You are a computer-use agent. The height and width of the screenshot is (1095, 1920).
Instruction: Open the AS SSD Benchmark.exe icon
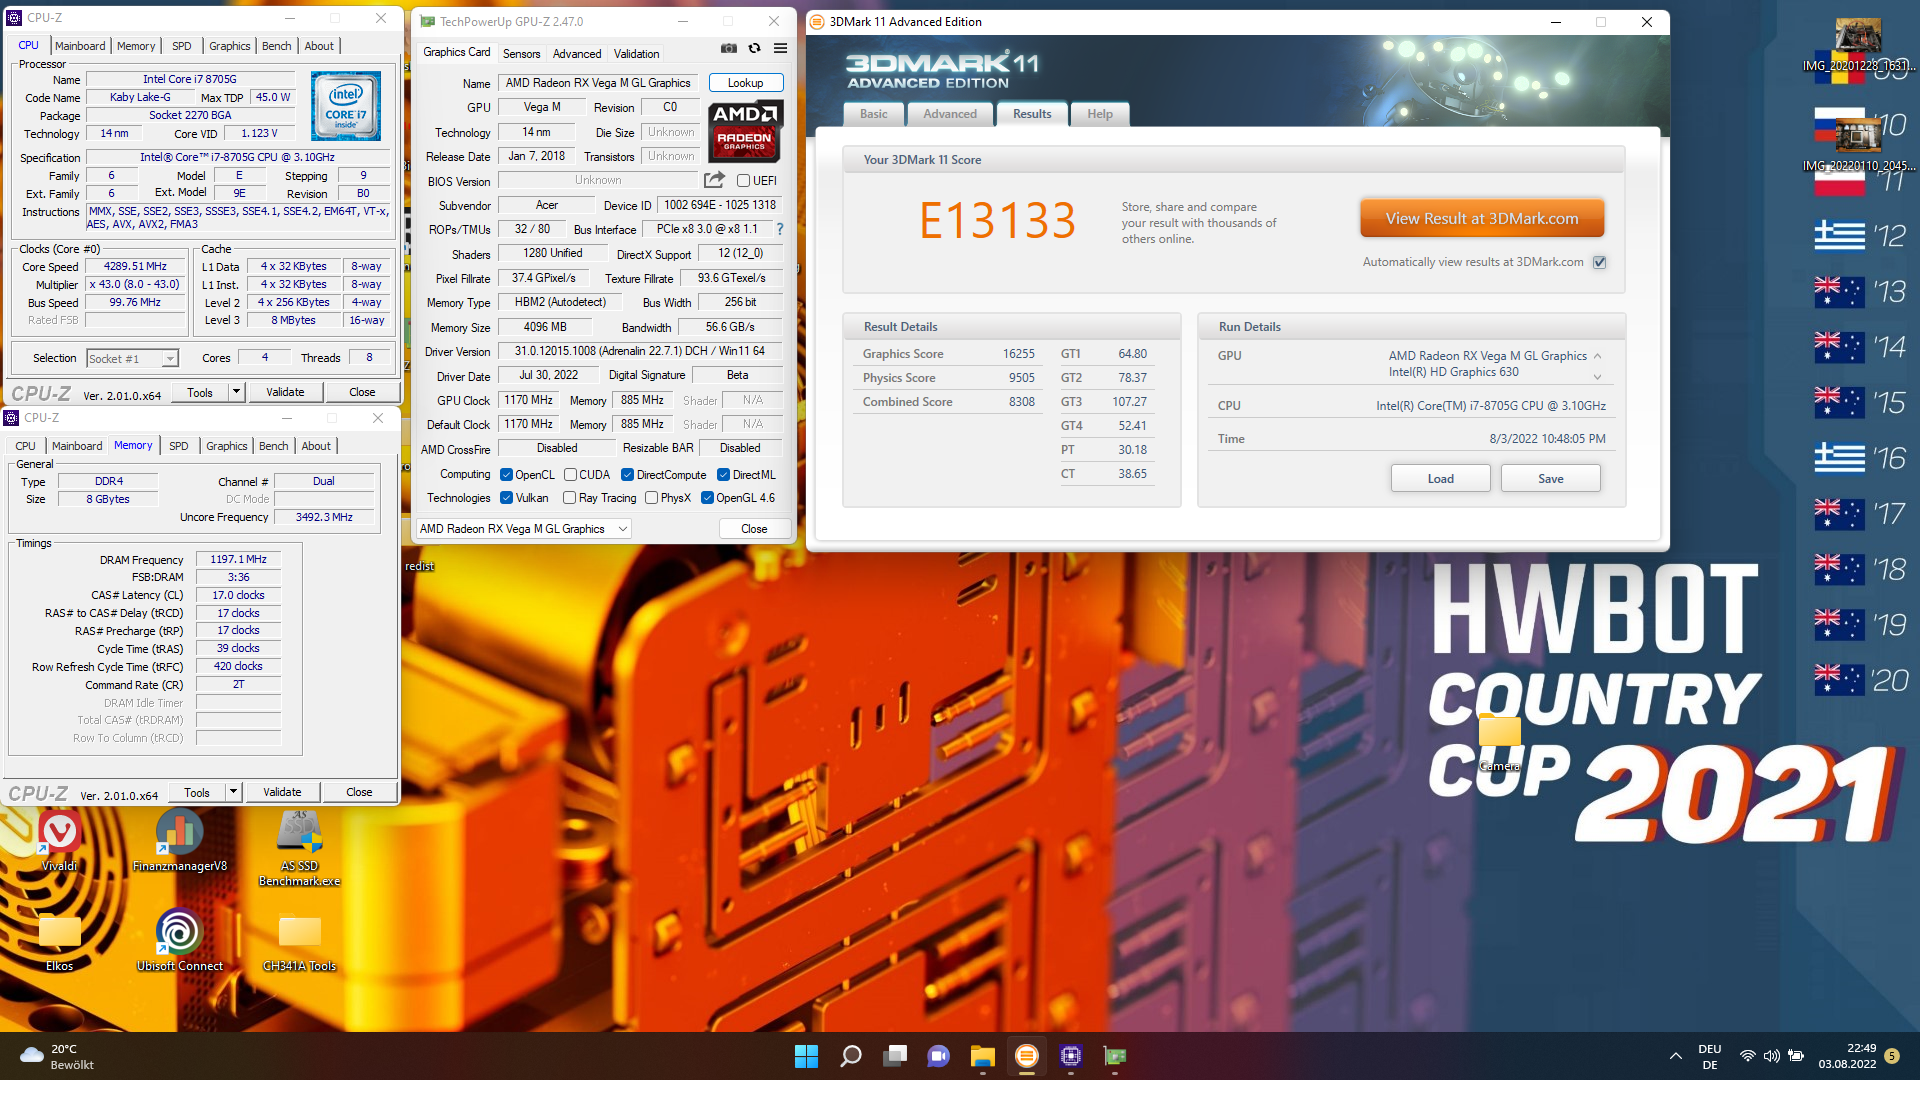[x=300, y=848]
